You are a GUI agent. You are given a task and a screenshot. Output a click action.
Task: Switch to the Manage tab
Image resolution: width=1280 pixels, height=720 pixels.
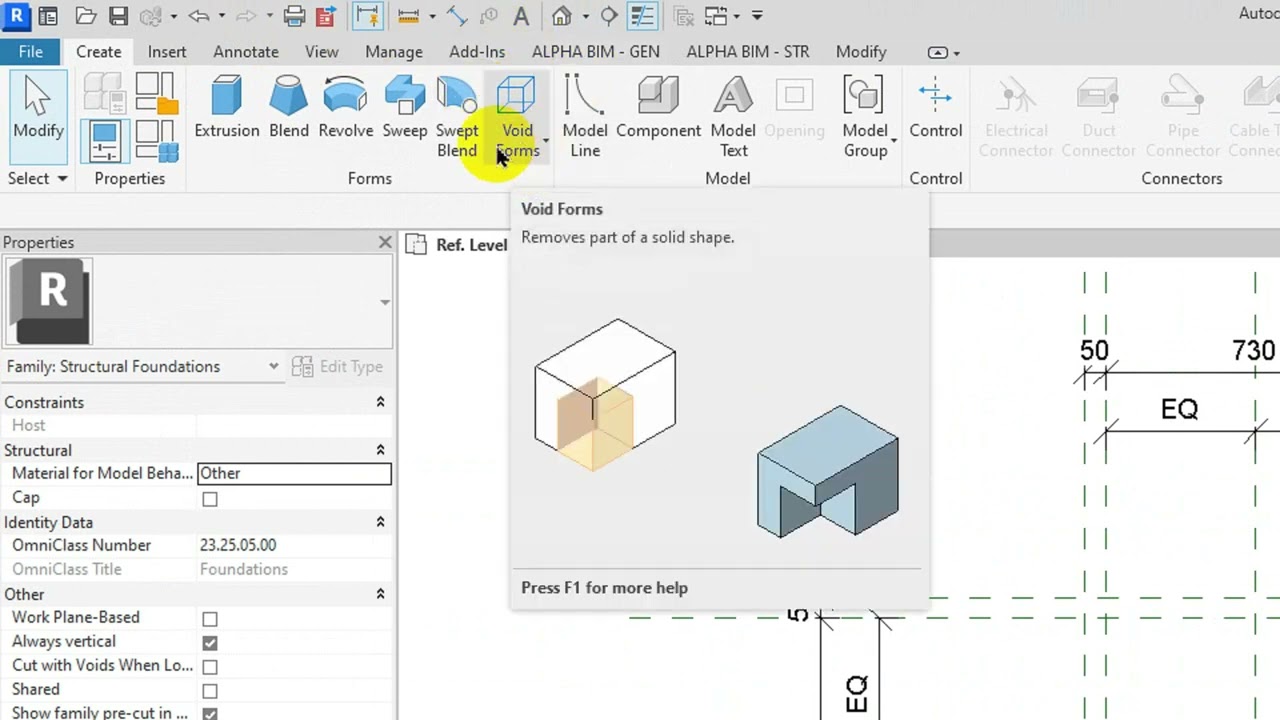pyautogui.click(x=393, y=52)
